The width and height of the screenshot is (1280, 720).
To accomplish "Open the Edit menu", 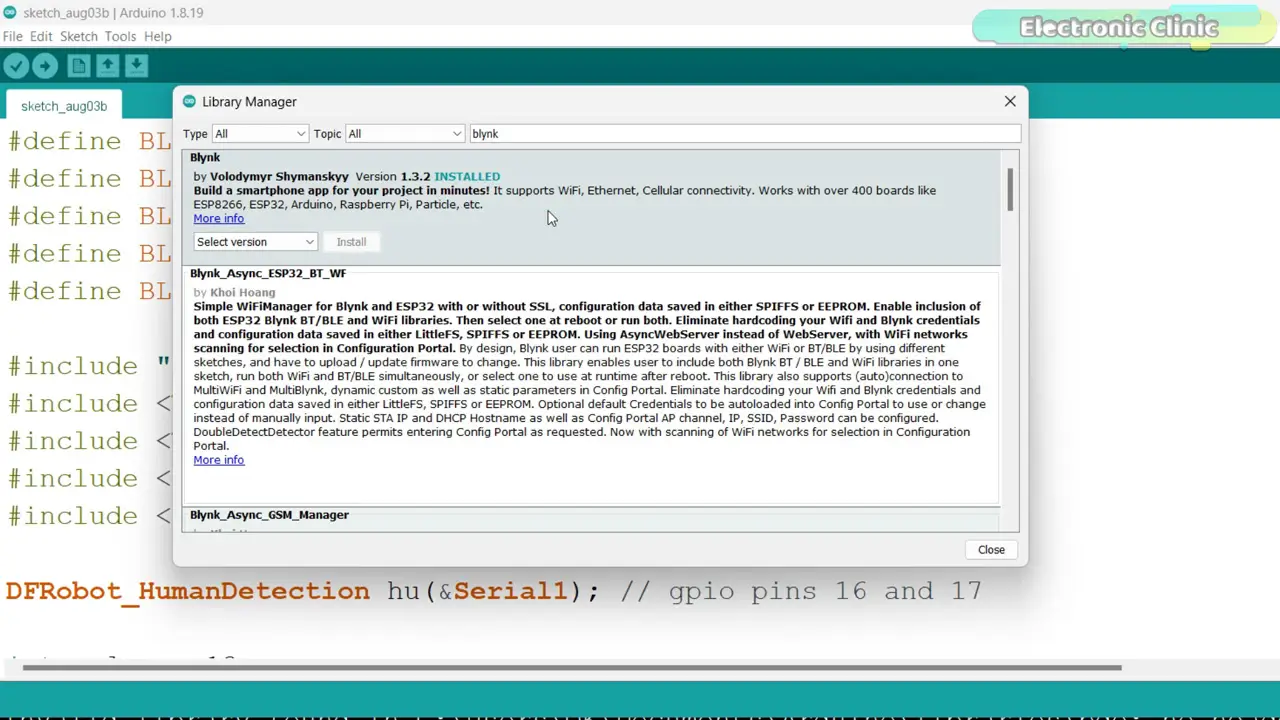I will click(41, 36).
